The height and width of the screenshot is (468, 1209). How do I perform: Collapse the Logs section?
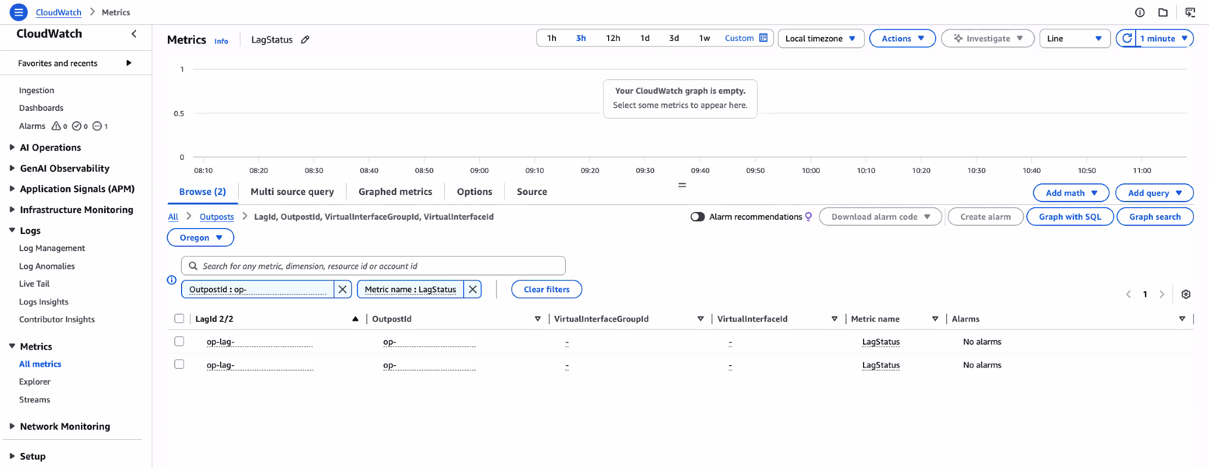(12, 230)
